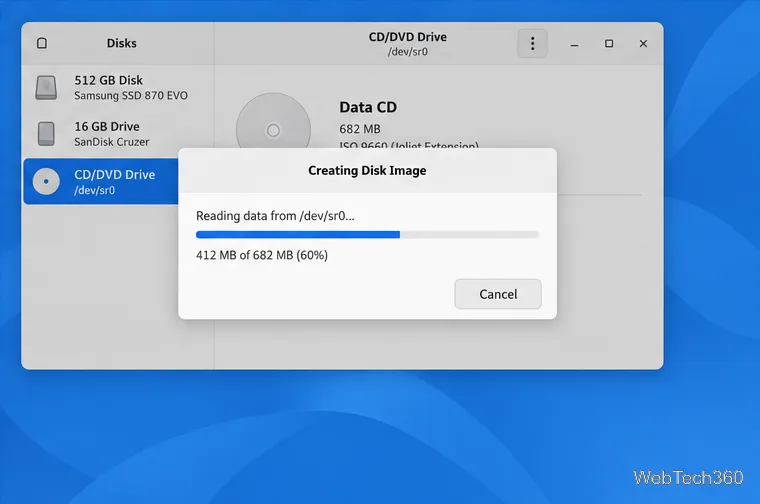The width and height of the screenshot is (760, 504).
Task: Select the CD/DVD Drive /dev/sr0 entry
Action: [x=101, y=182]
